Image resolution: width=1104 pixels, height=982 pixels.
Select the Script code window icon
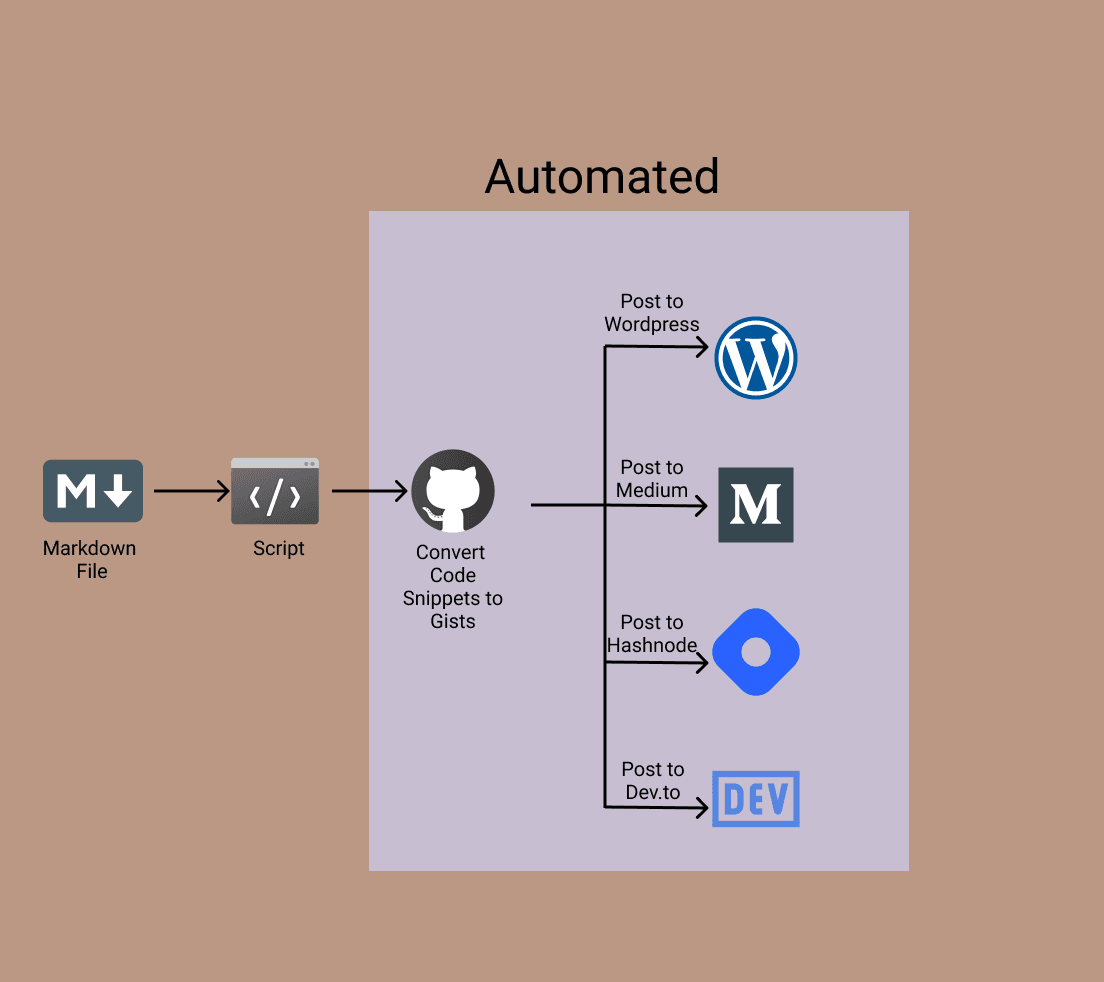pyautogui.click(x=275, y=491)
